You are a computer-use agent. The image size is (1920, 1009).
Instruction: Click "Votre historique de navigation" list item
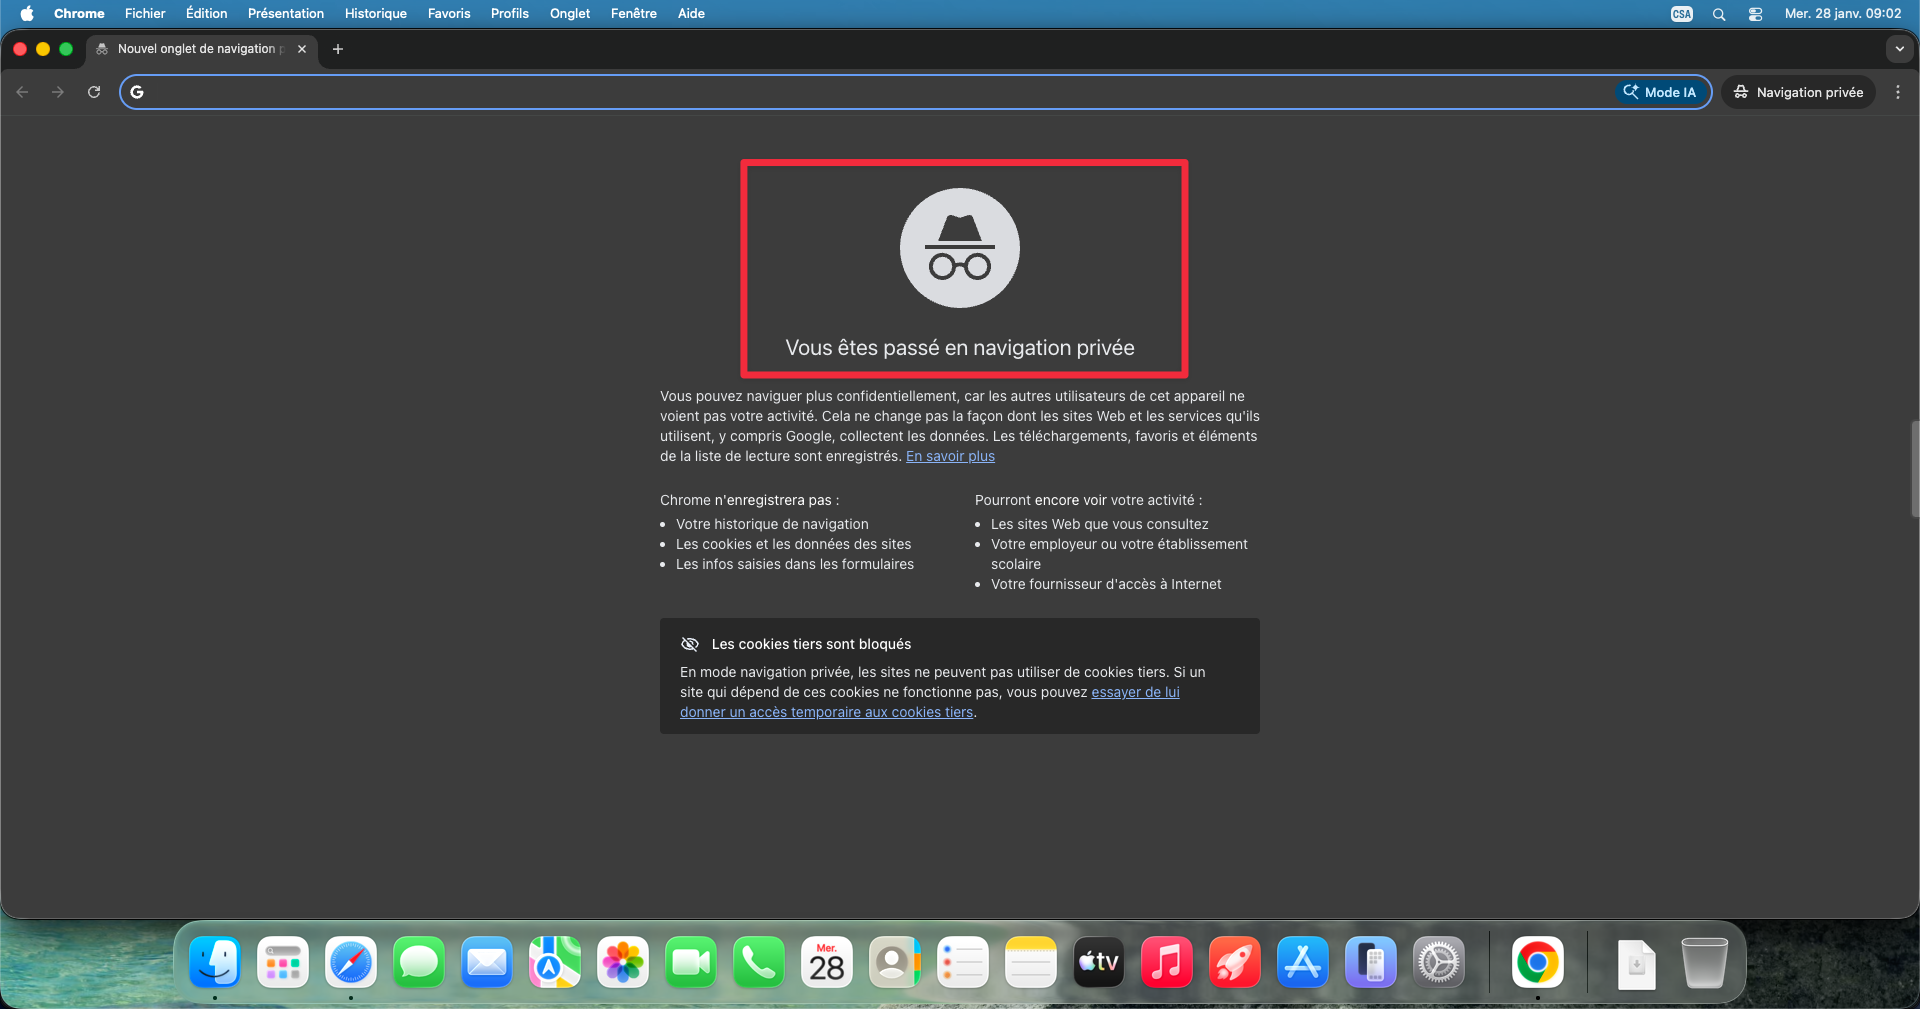772,524
